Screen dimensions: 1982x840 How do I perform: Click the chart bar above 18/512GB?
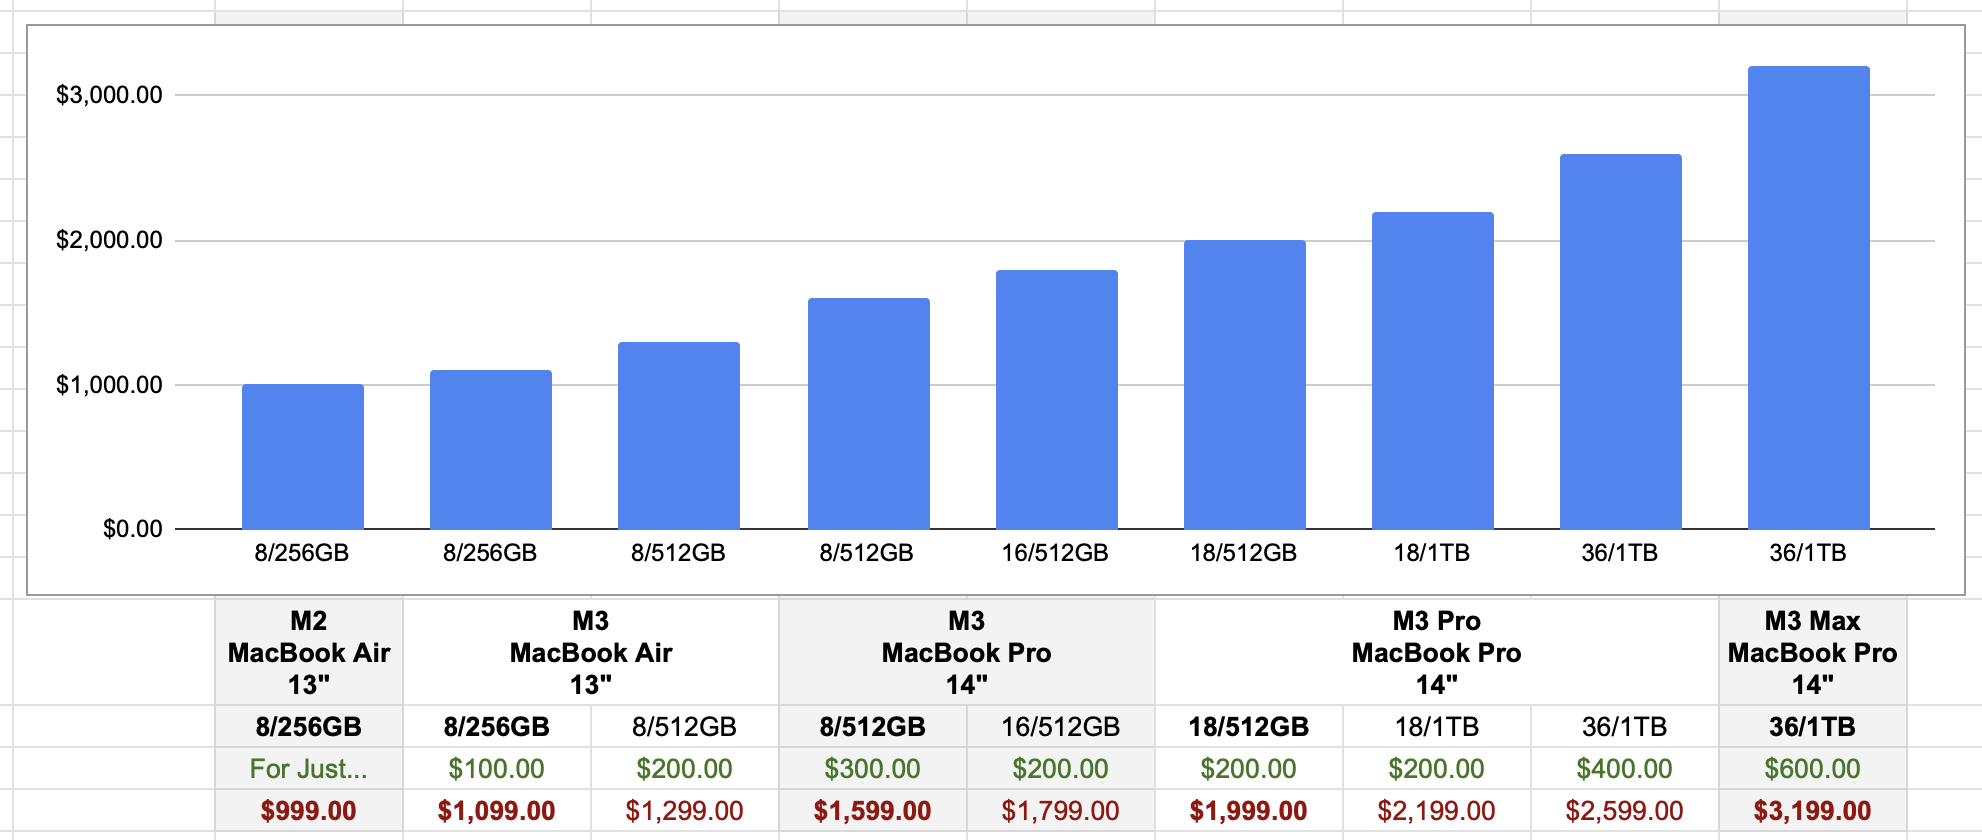click(1245, 384)
